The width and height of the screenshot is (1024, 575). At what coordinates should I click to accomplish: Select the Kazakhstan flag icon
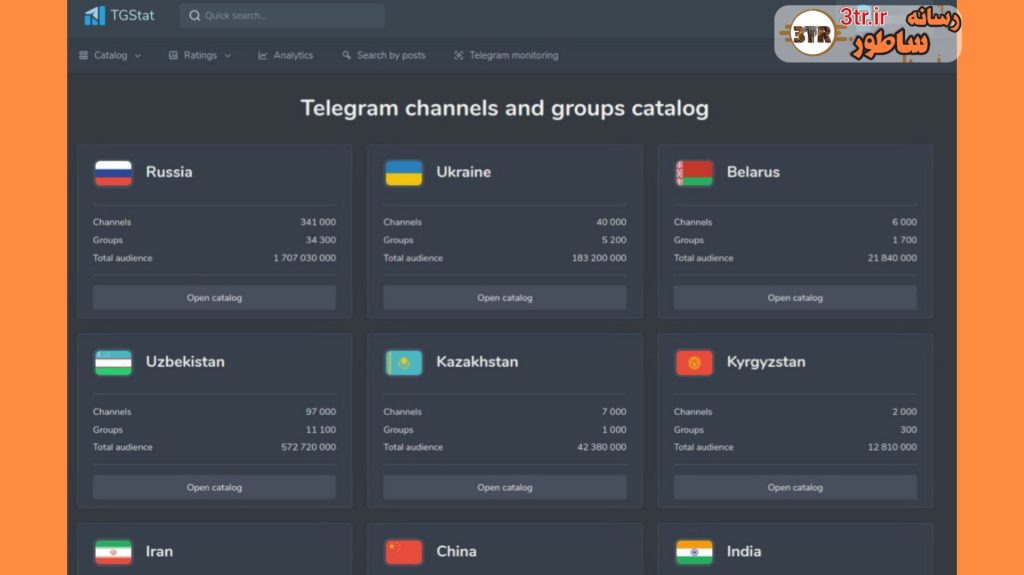pos(403,362)
